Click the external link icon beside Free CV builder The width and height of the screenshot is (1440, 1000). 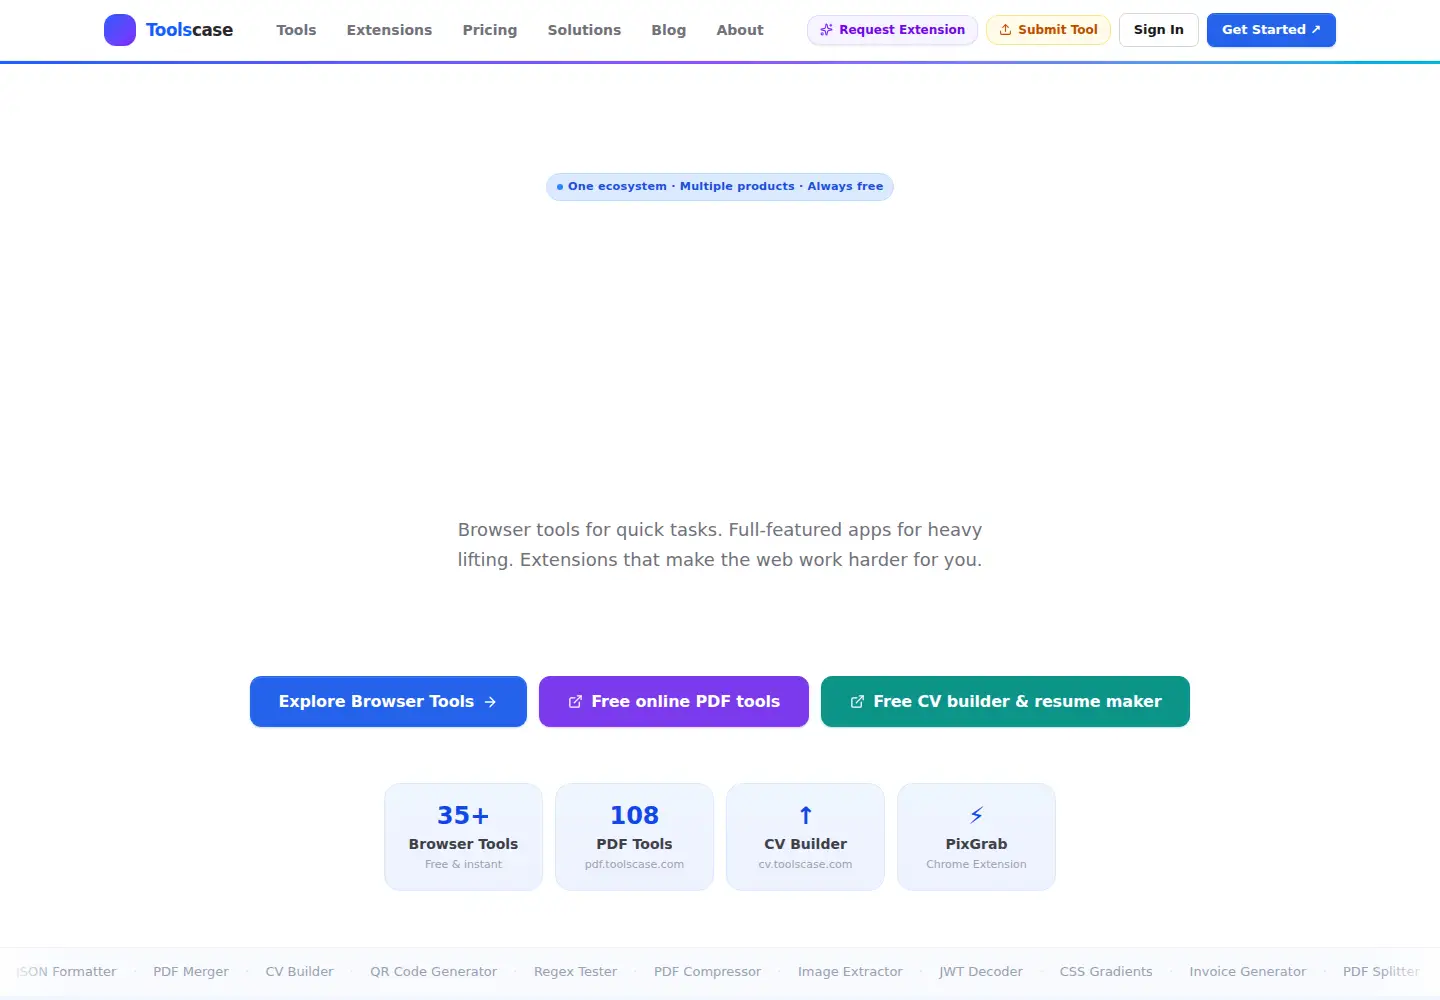[x=857, y=702]
